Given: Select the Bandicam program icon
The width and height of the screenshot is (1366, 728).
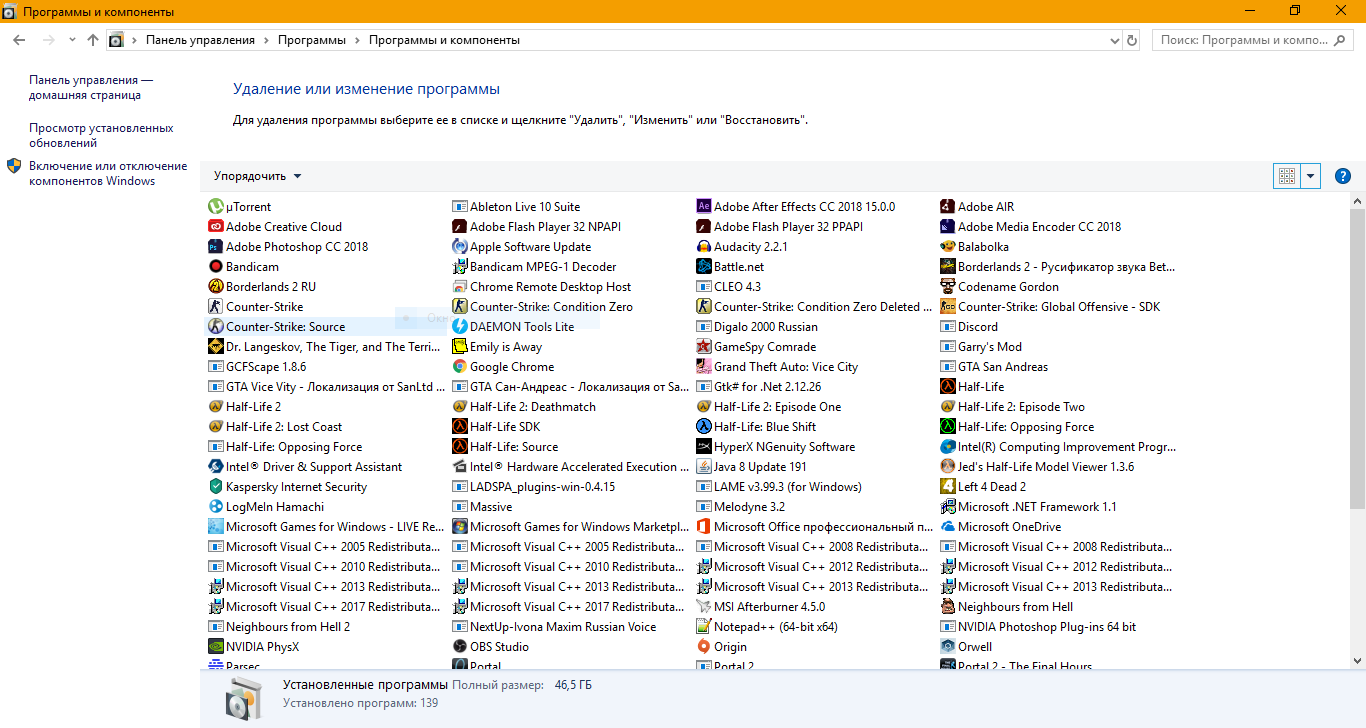Looking at the screenshot, I should click(215, 267).
